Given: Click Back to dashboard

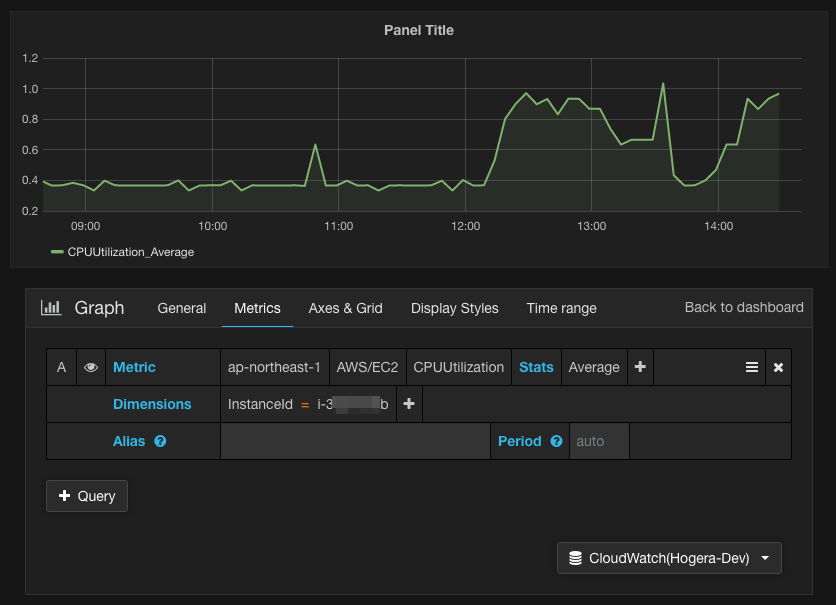Looking at the screenshot, I should coord(744,308).
